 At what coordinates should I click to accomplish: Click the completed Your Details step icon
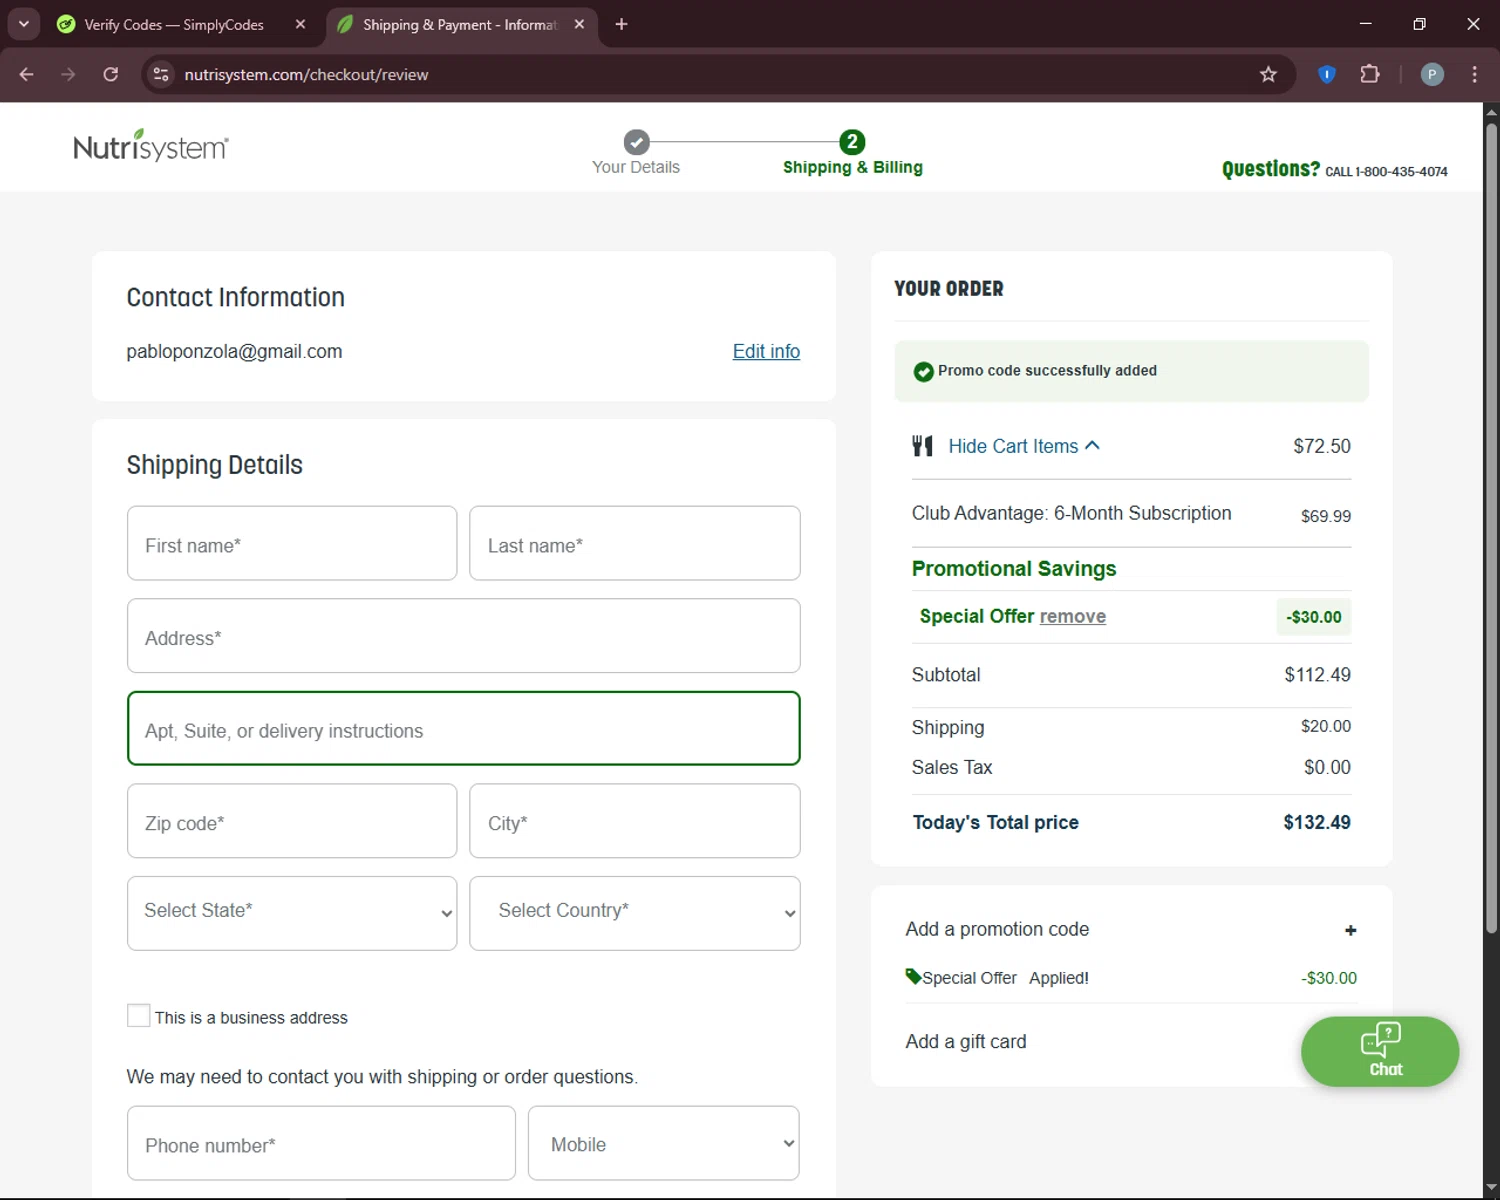point(636,142)
